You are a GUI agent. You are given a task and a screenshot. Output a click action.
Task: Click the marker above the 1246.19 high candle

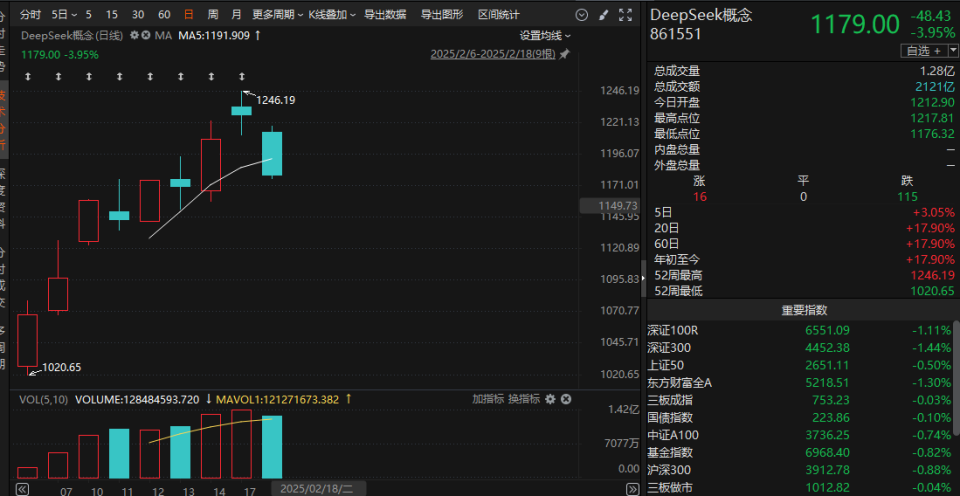pos(242,77)
